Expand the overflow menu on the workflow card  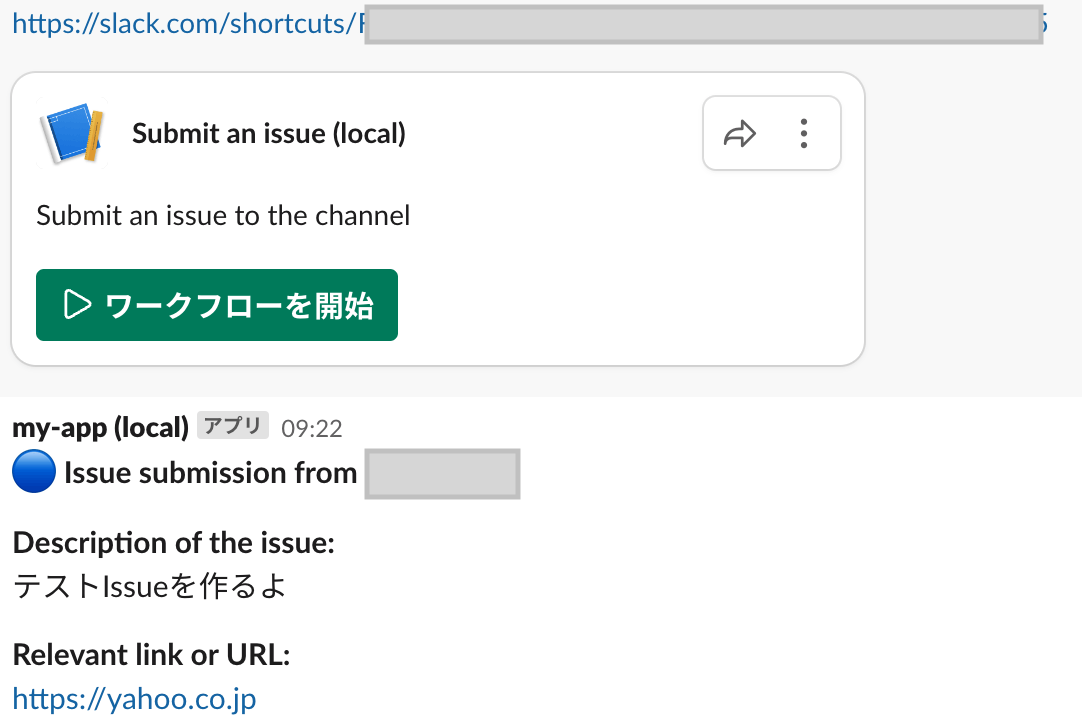coord(803,131)
